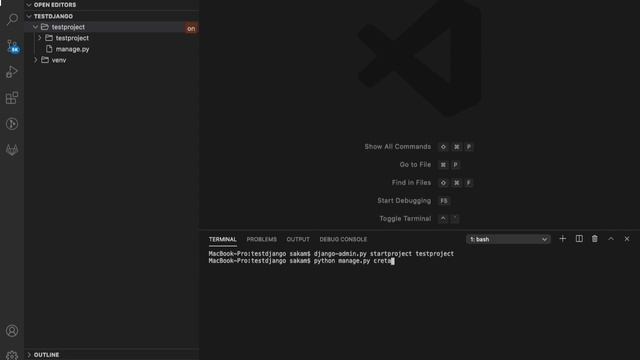
Task: Switch to the DEBUG CONSOLE tab
Action: pyautogui.click(x=343, y=239)
